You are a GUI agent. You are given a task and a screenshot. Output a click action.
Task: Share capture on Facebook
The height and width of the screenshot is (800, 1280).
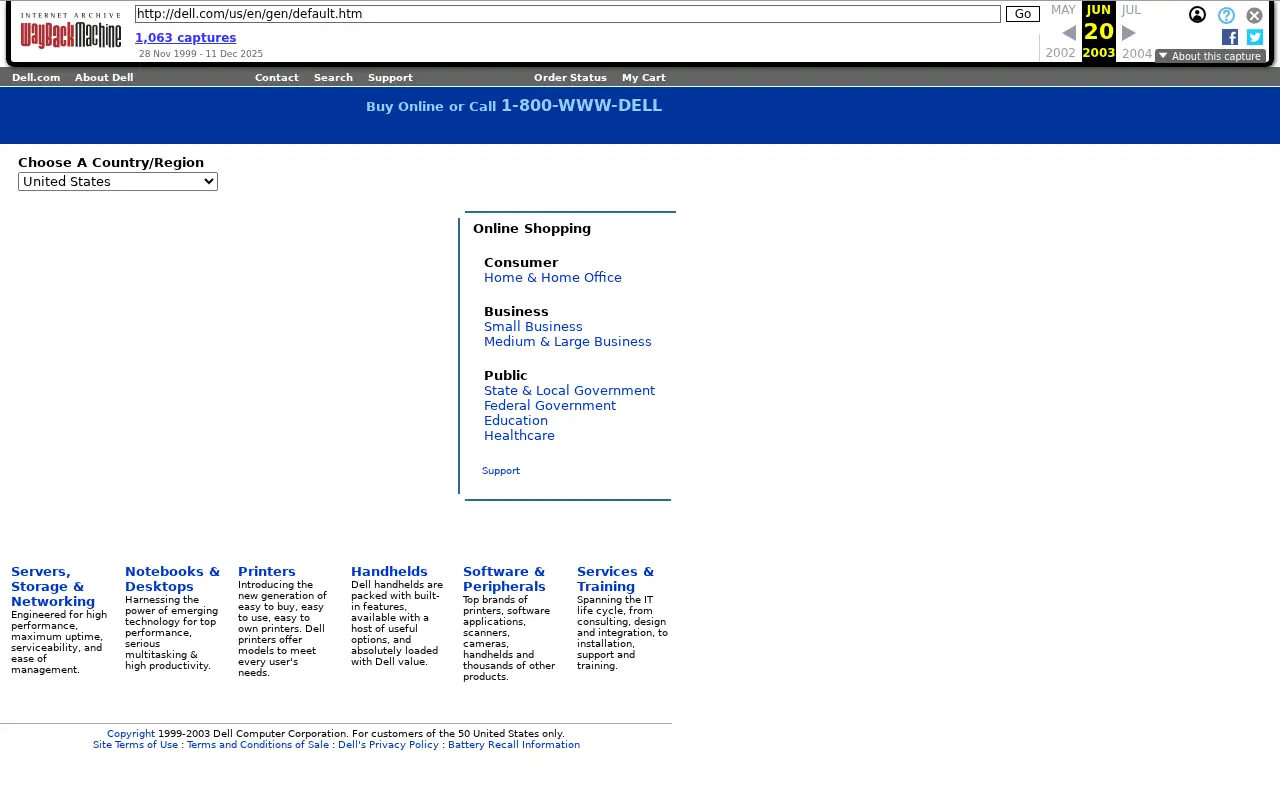(1230, 37)
